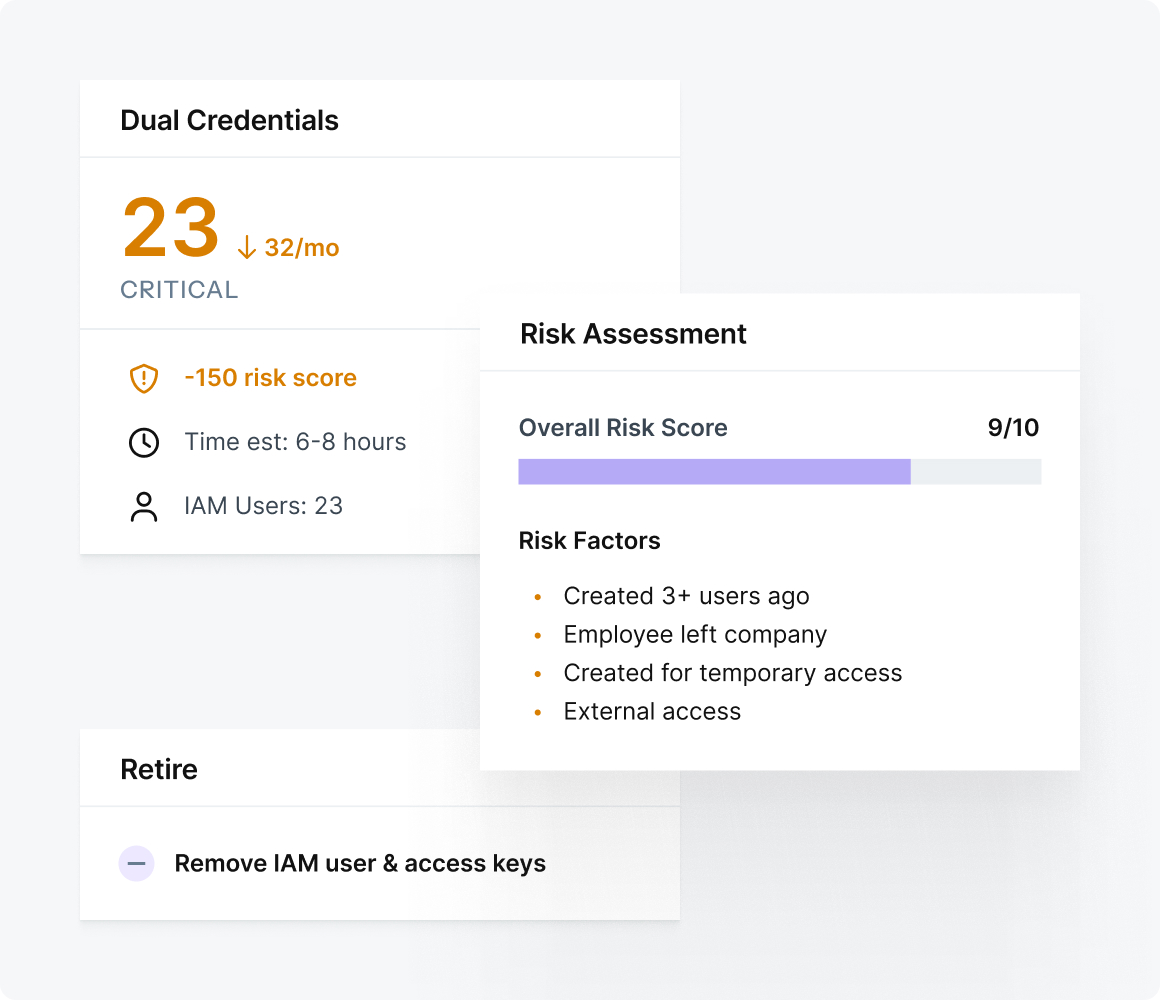Expand the Retire section header

(159, 769)
